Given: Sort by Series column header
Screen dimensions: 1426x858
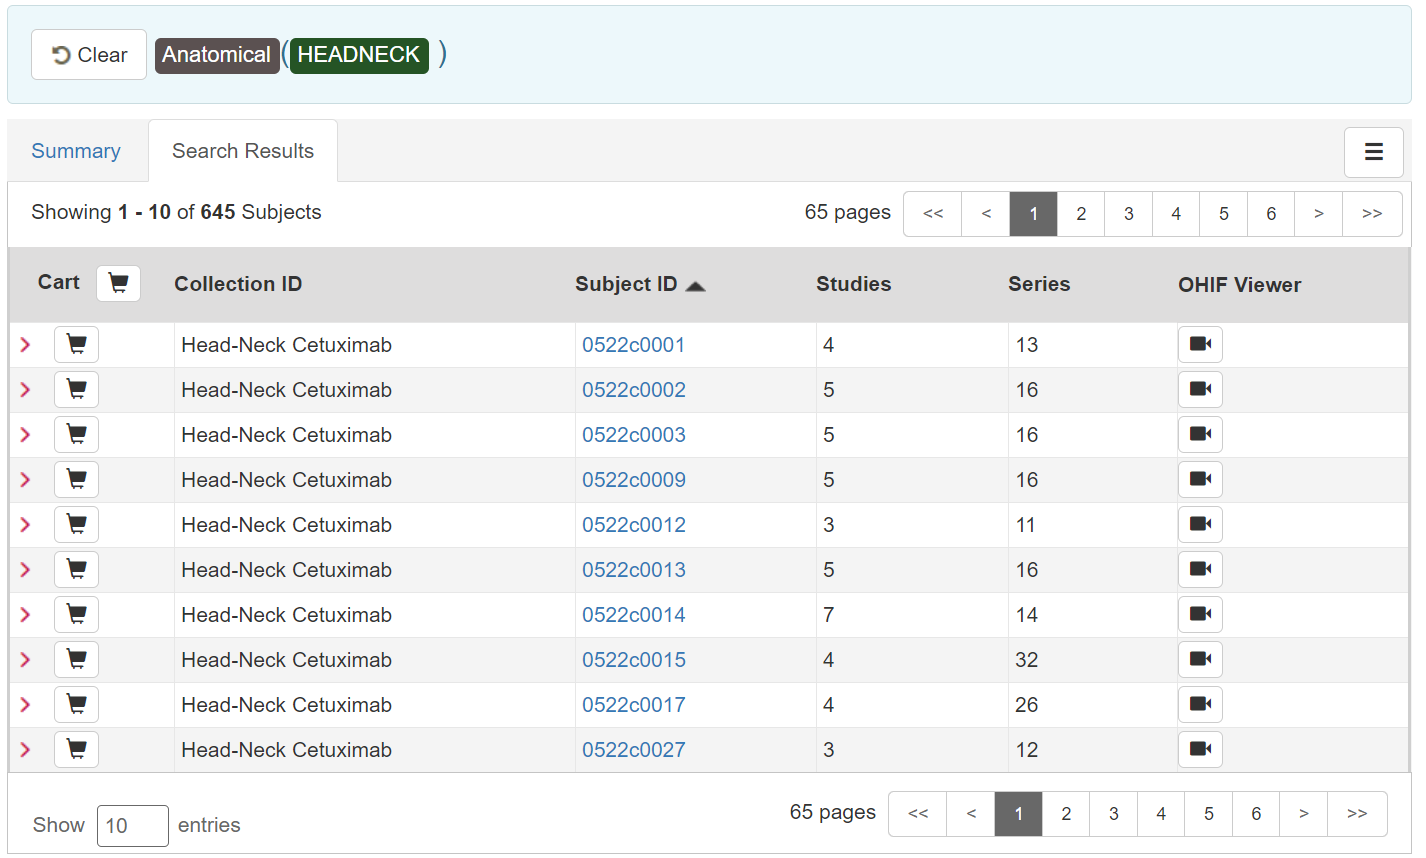Looking at the screenshot, I should [1039, 284].
